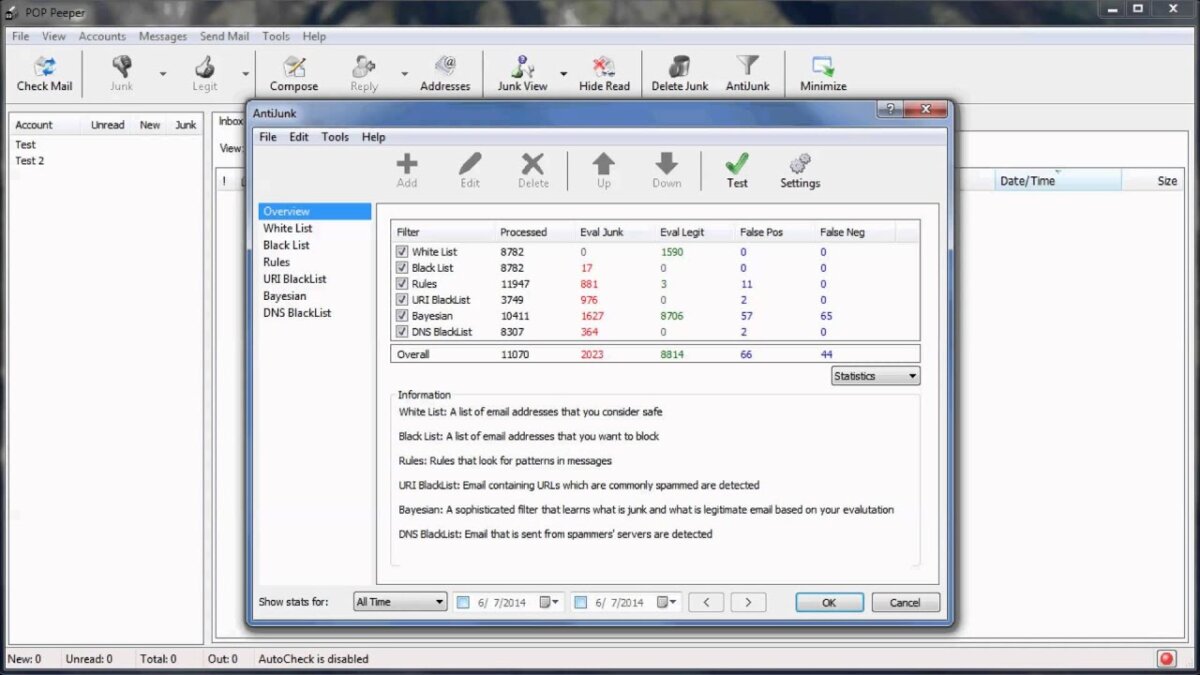
Task: Click the AntiJunk dialog help question-mark button
Action: click(x=889, y=109)
